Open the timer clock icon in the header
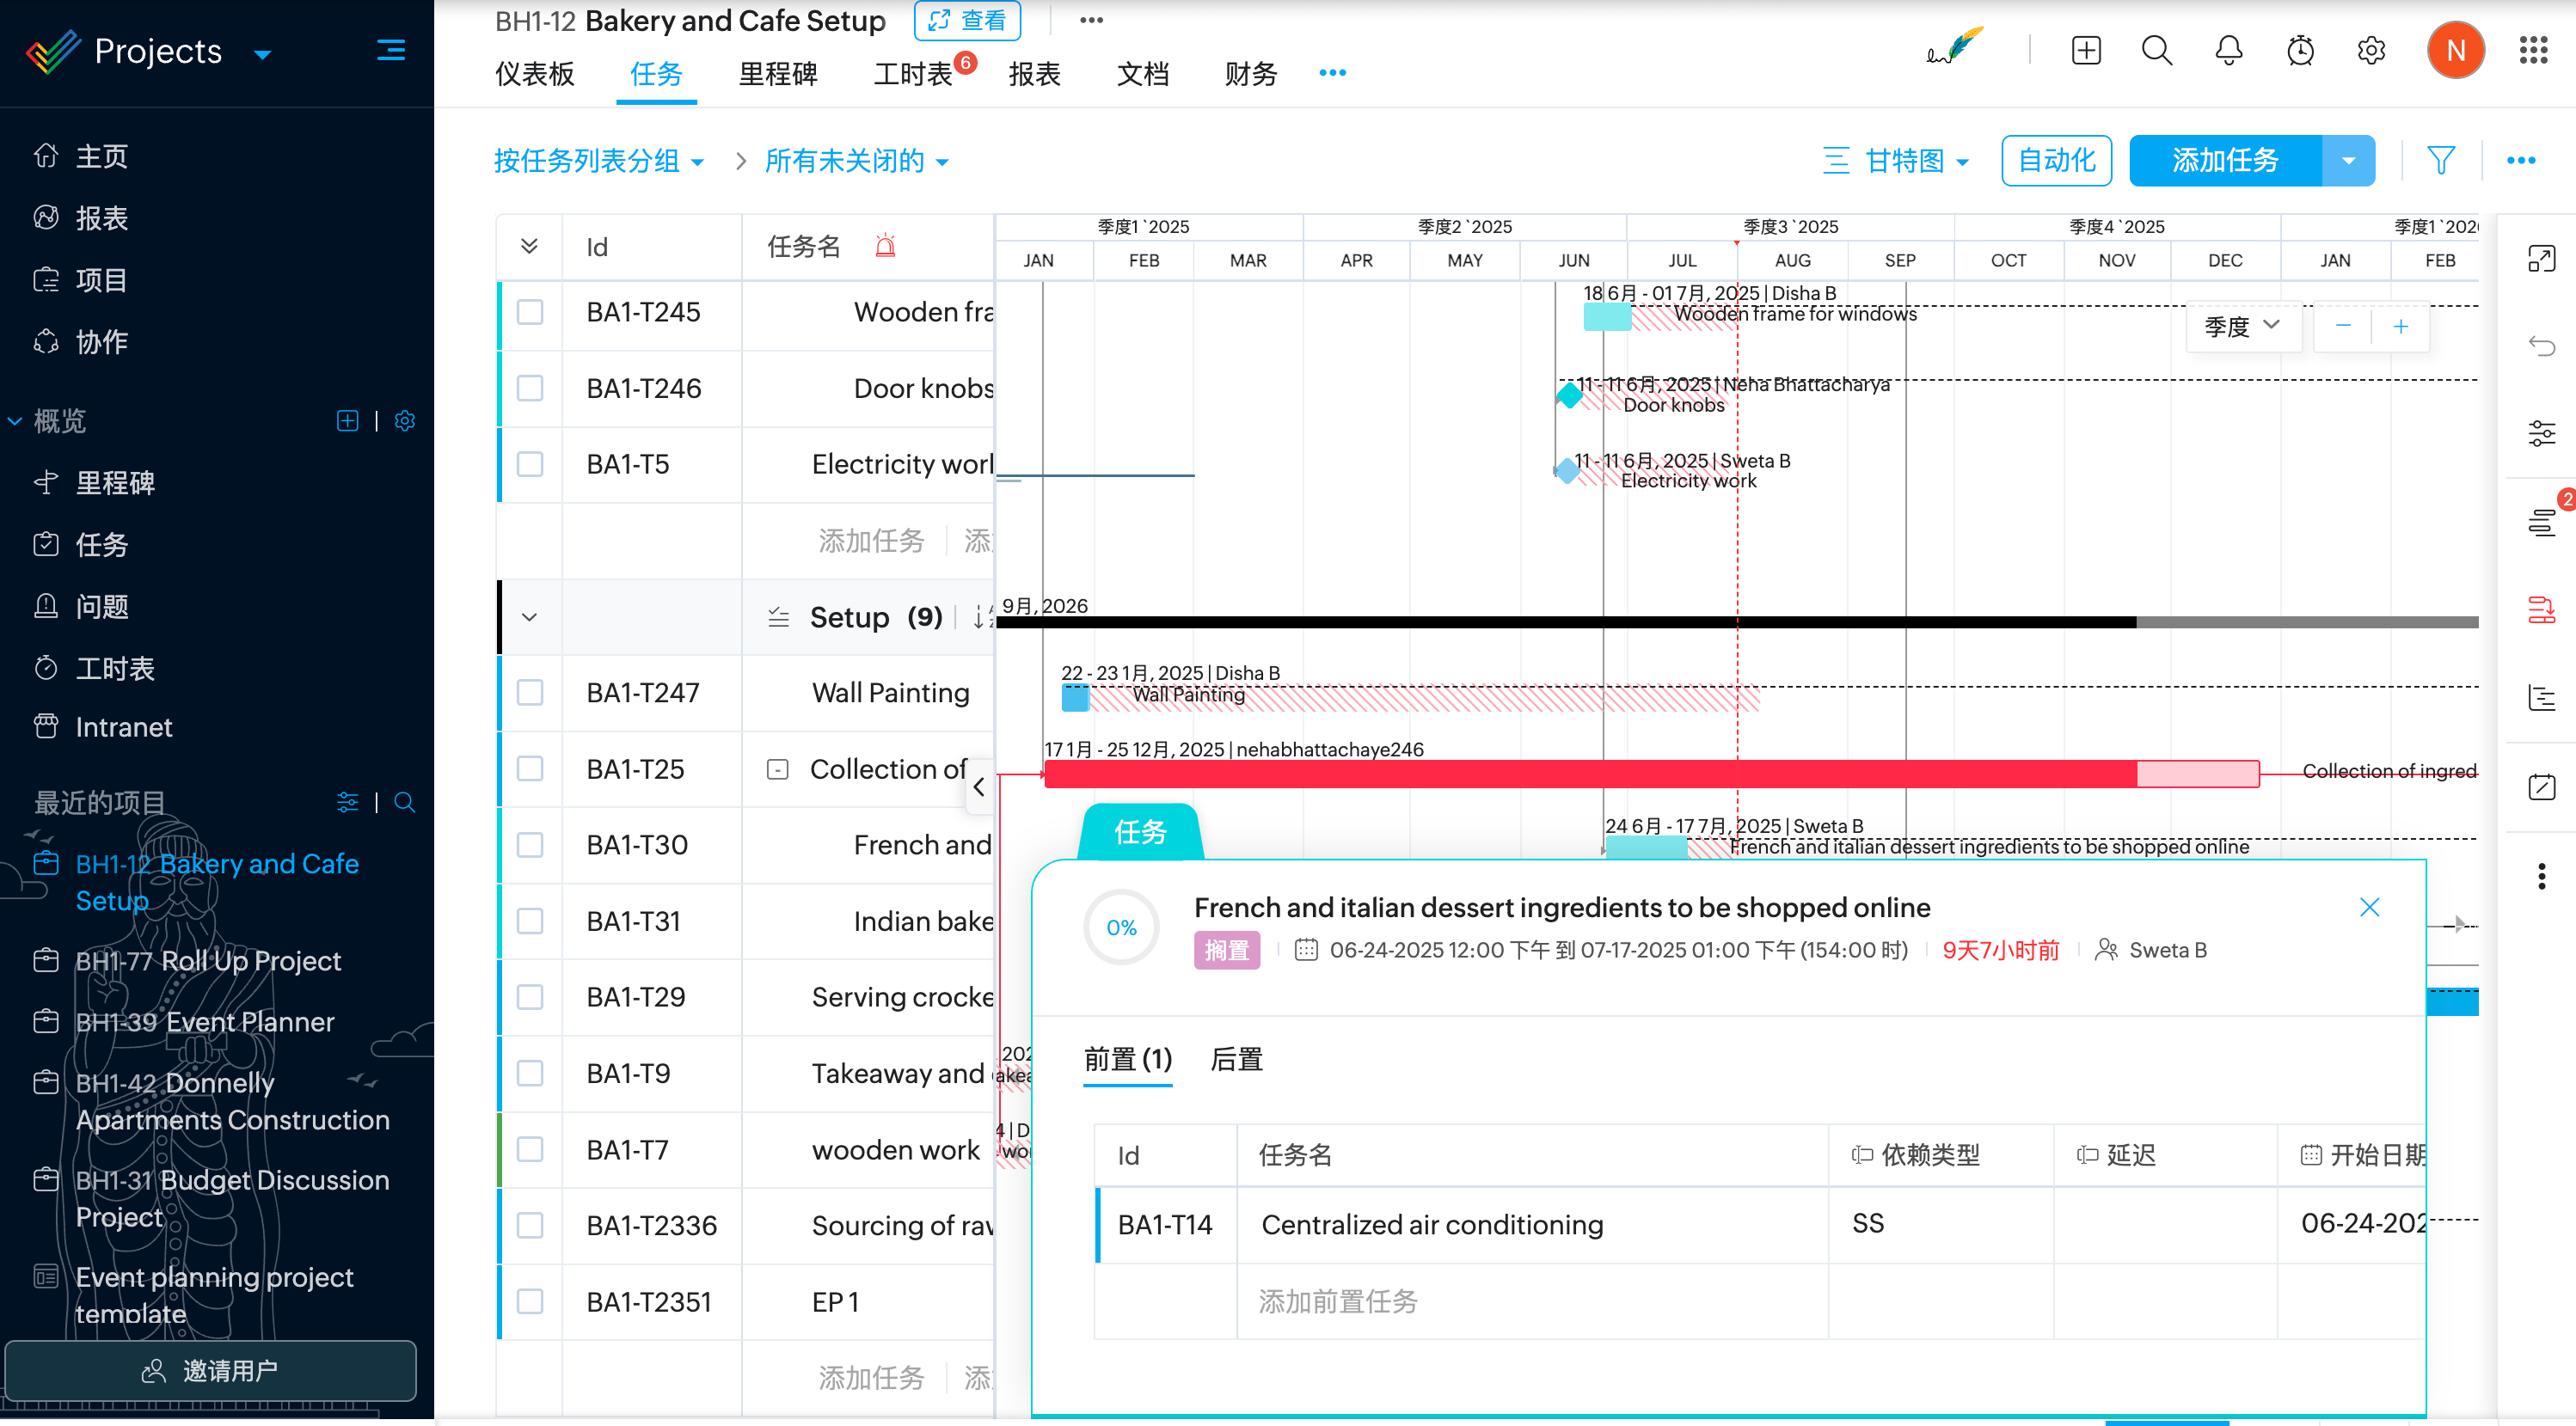Viewport: 2576px width, 1426px height. pos(2300,50)
